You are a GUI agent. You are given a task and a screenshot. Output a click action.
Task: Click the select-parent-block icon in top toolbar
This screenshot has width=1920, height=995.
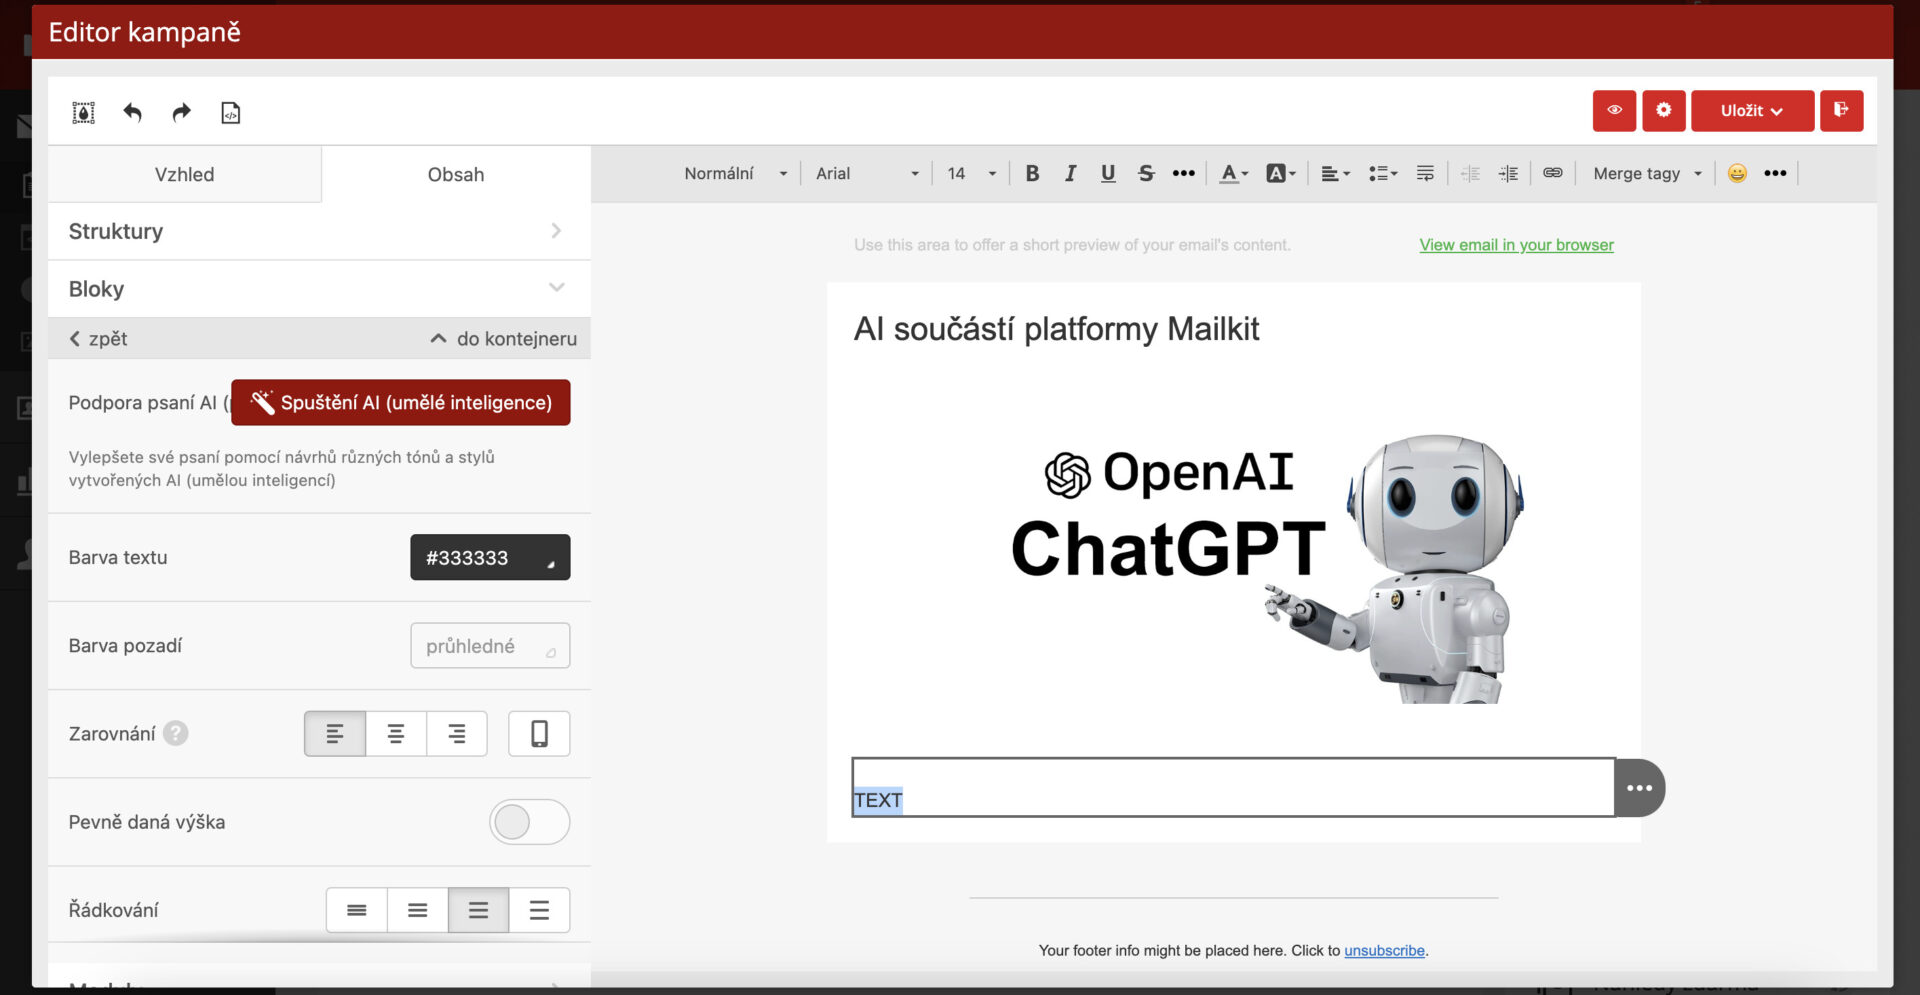point(84,113)
